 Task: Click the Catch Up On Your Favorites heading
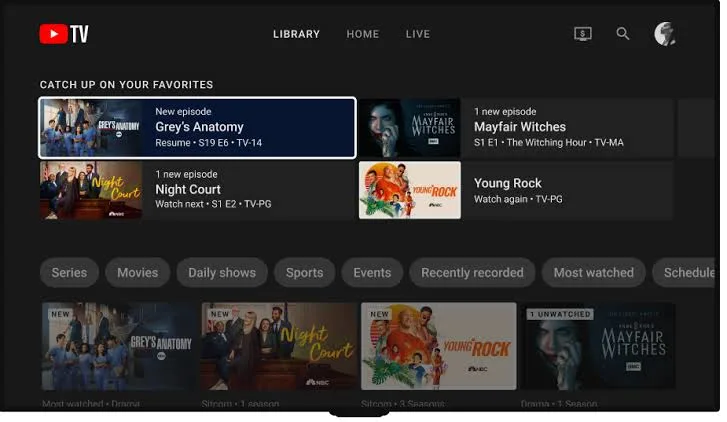pos(127,85)
